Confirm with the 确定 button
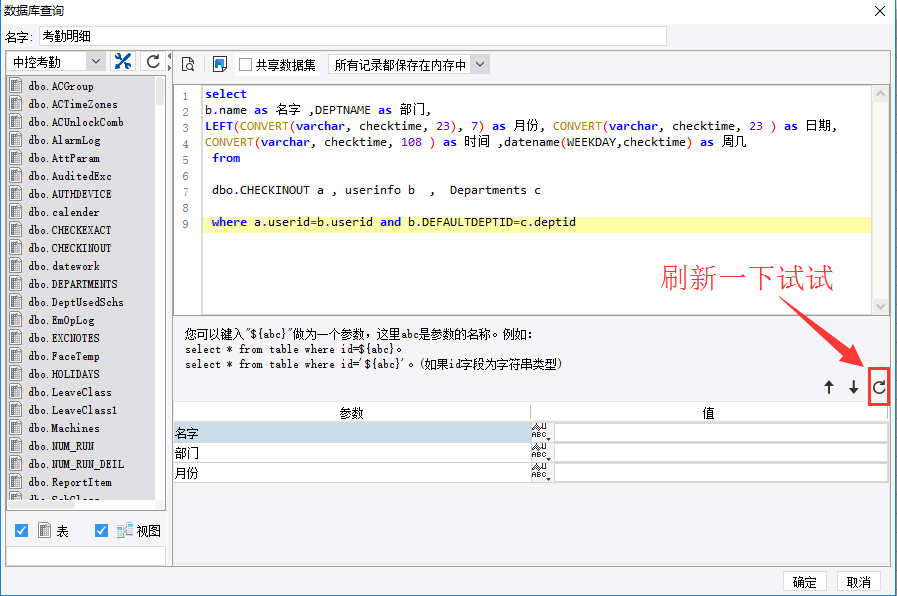The height and width of the screenshot is (596, 897). (804, 582)
